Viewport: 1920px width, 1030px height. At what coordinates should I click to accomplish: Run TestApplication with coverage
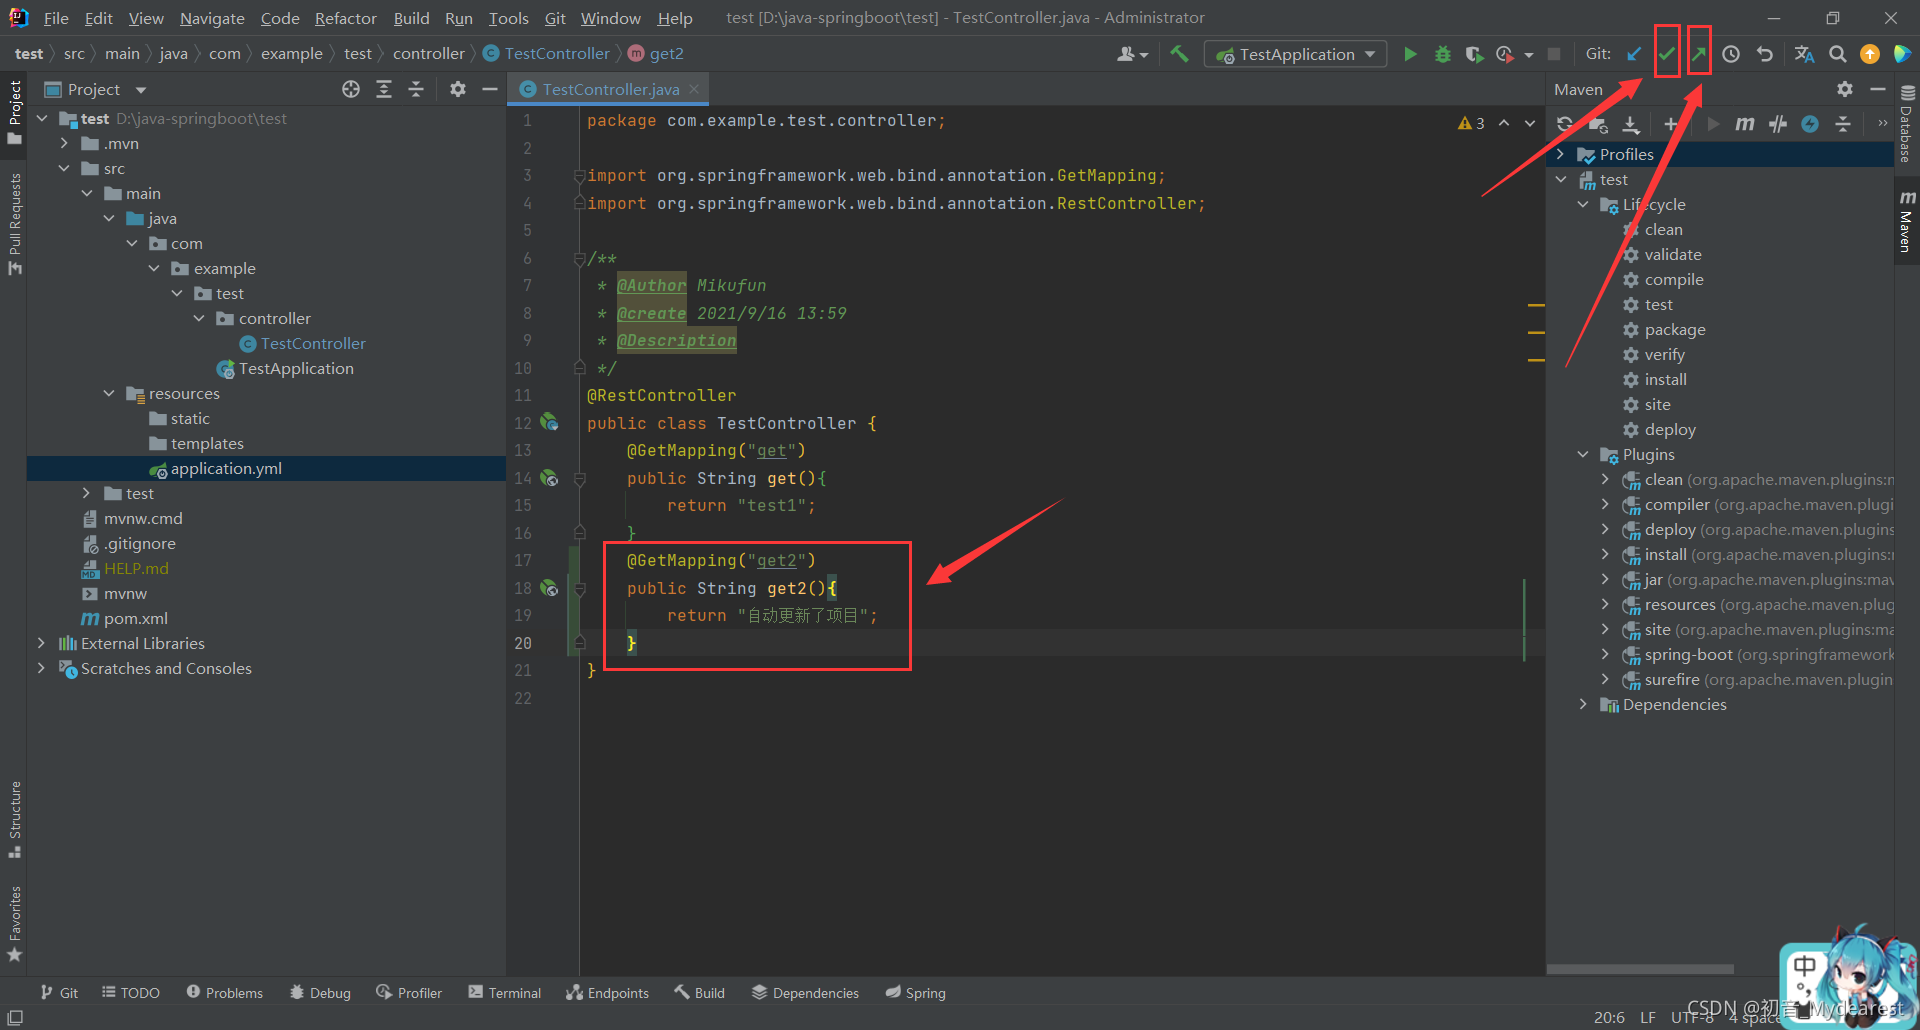[1474, 54]
